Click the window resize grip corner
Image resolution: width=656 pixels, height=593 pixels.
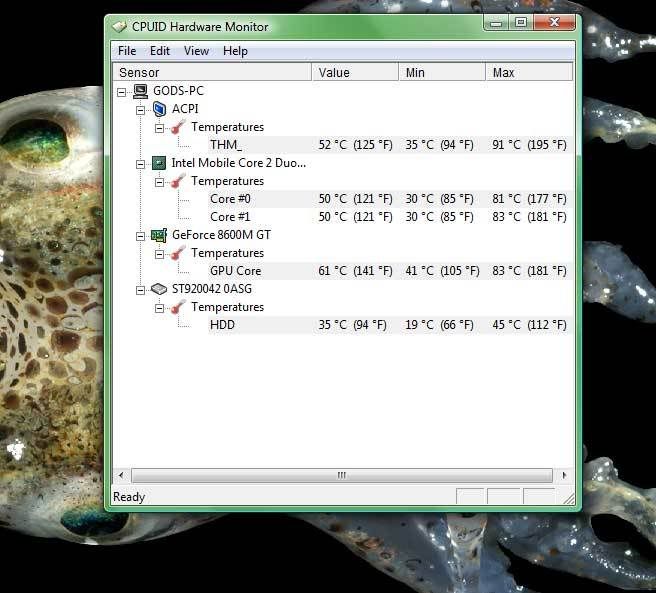(x=569, y=498)
